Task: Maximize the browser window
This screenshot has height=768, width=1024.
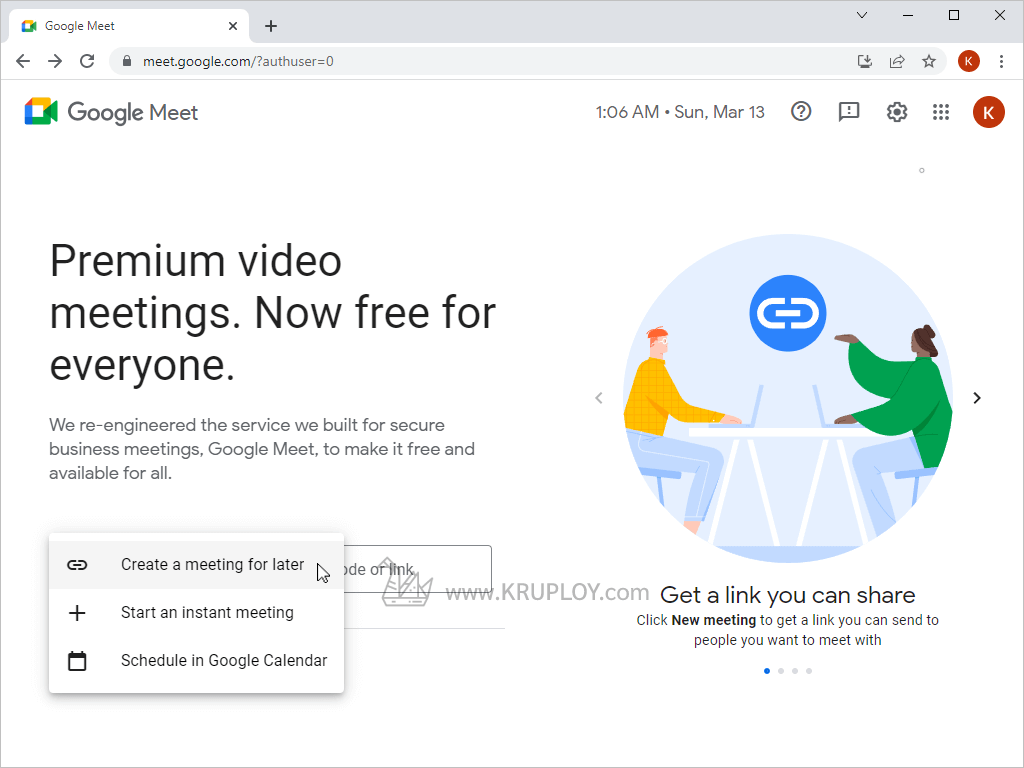Action: [x=953, y=15]
